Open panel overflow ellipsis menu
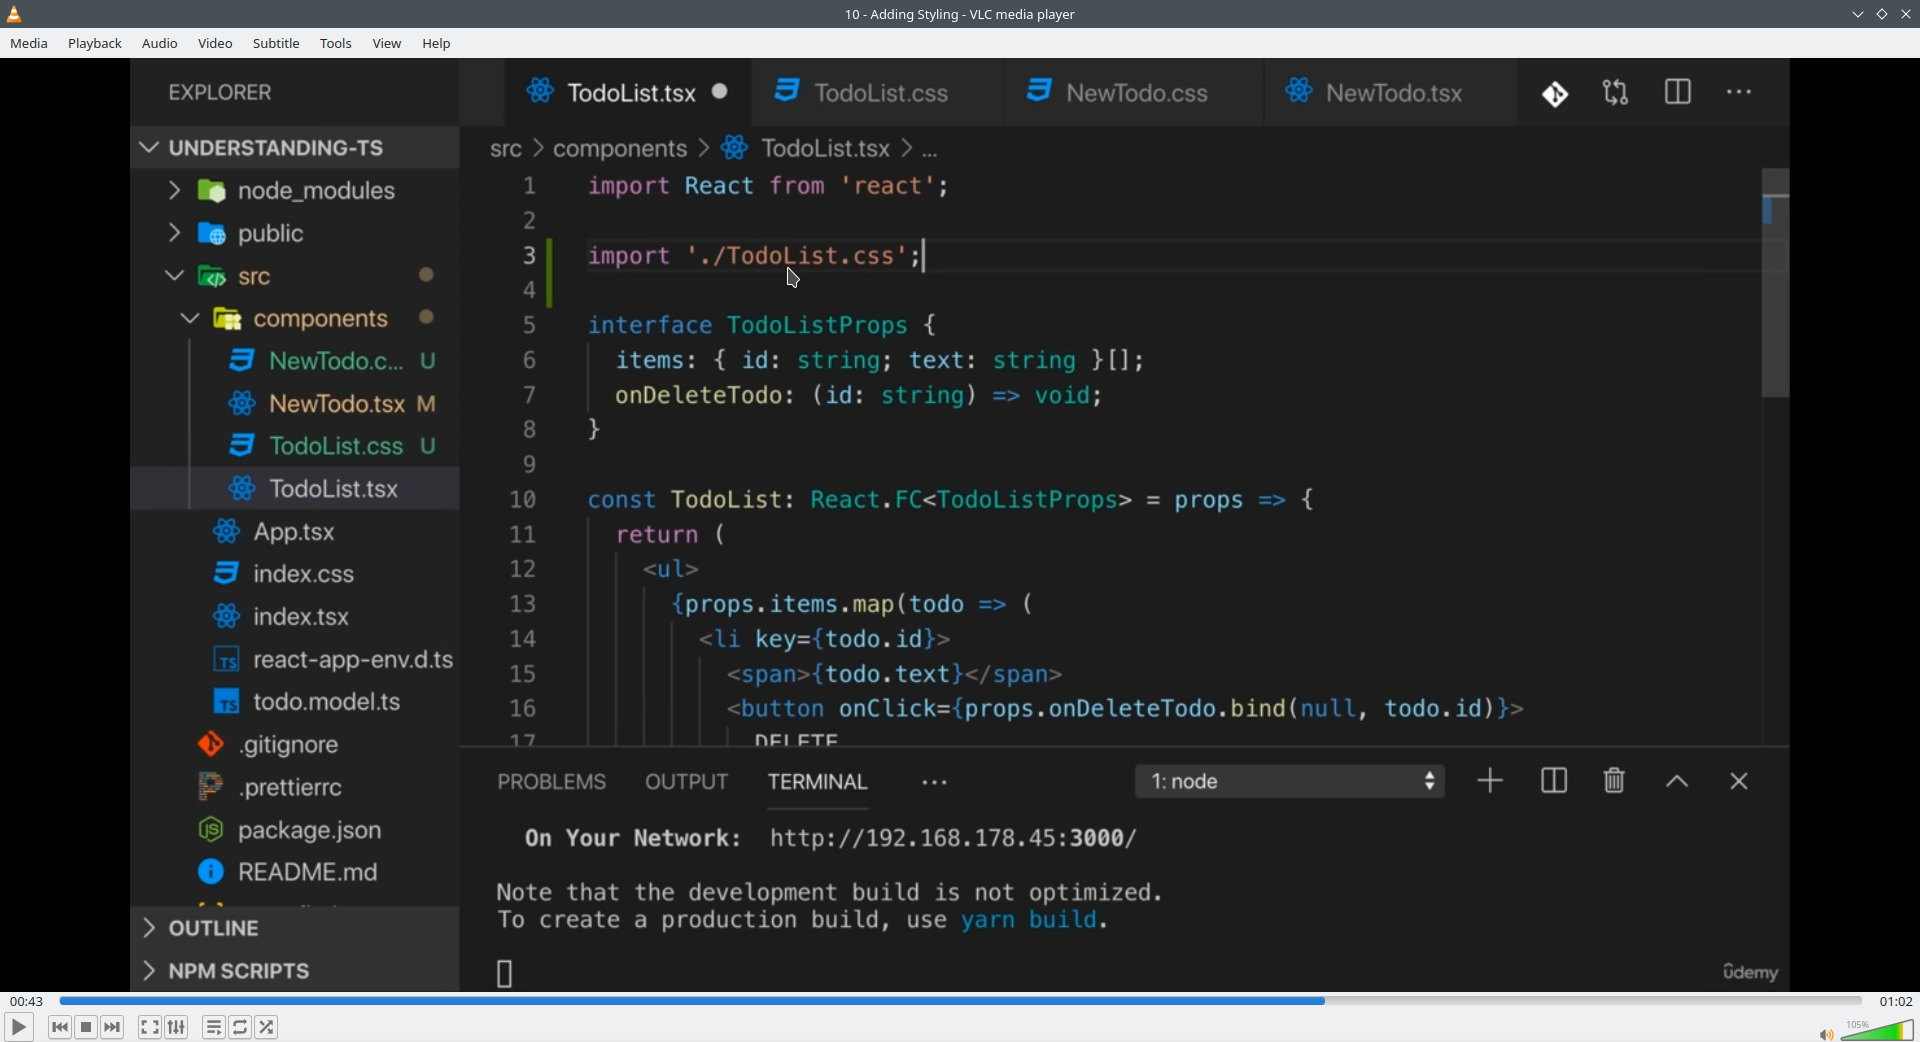This screenshot has height=1042, width=1920. tap(935, 783)
